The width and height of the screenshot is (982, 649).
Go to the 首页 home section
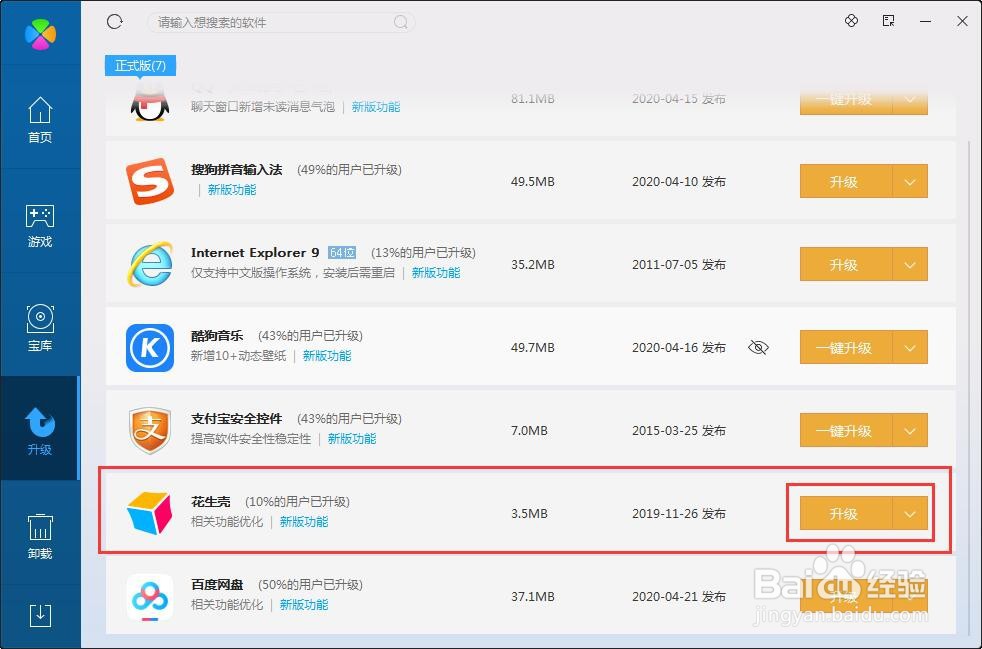40,120
